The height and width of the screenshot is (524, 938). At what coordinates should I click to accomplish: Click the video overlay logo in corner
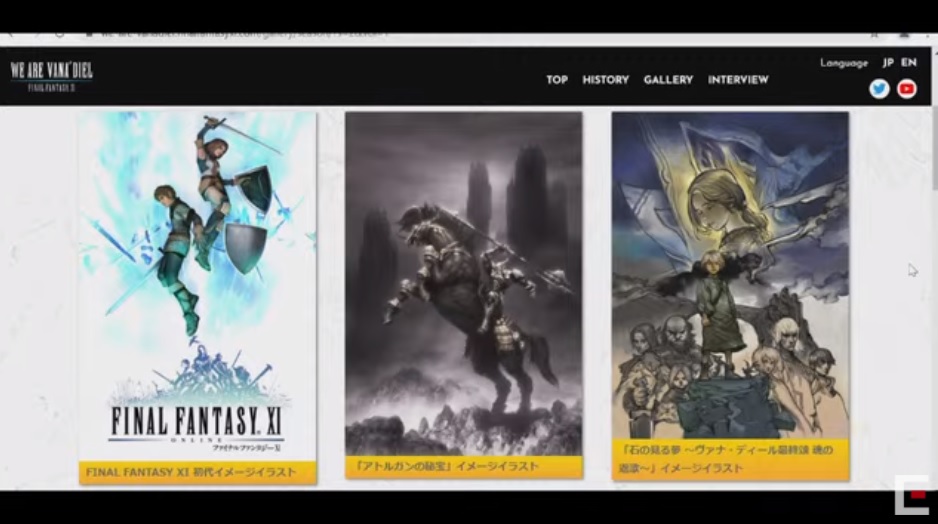[911, 495]
